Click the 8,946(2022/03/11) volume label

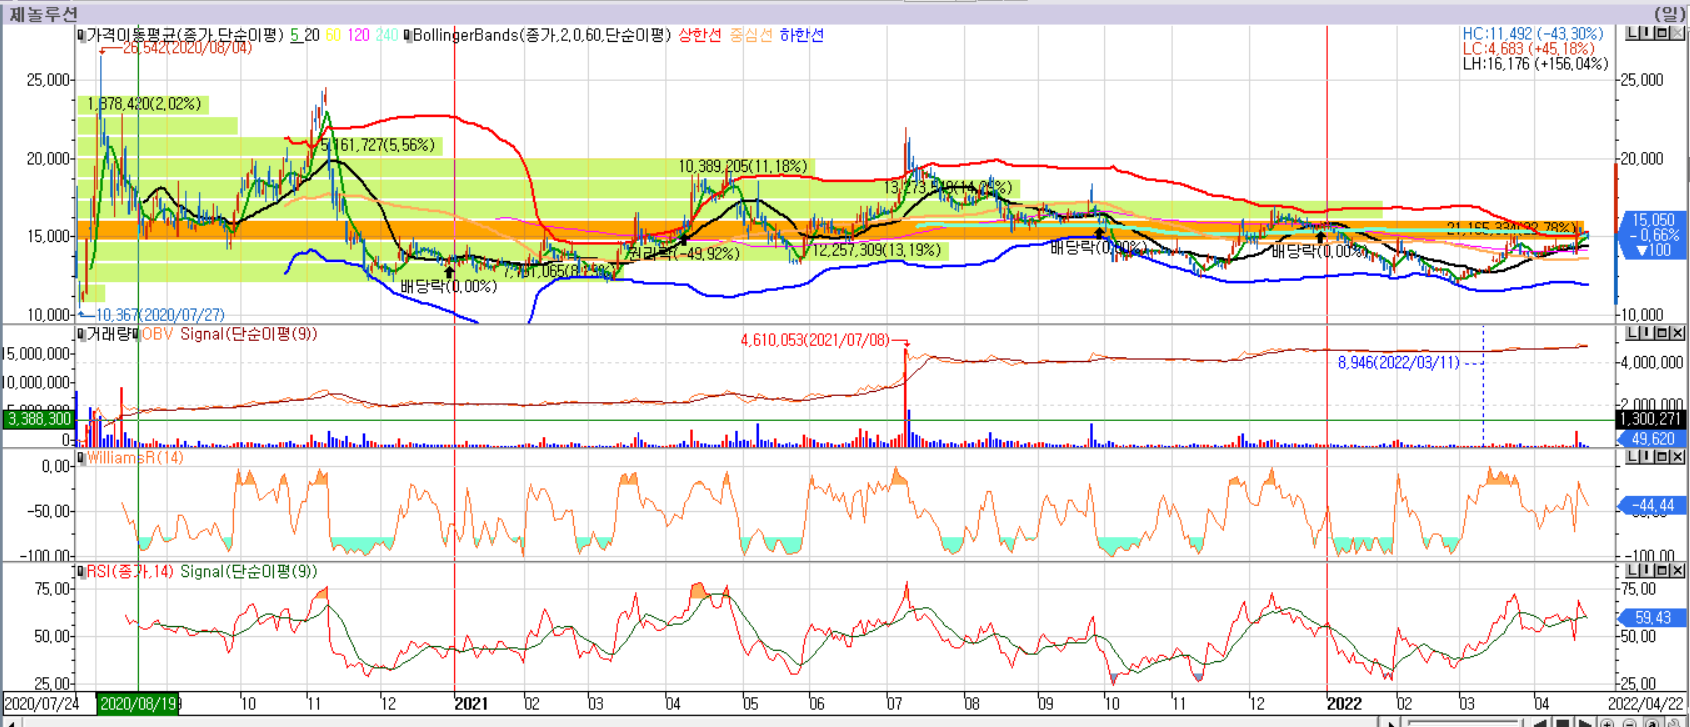click(x=1399, y=362)
